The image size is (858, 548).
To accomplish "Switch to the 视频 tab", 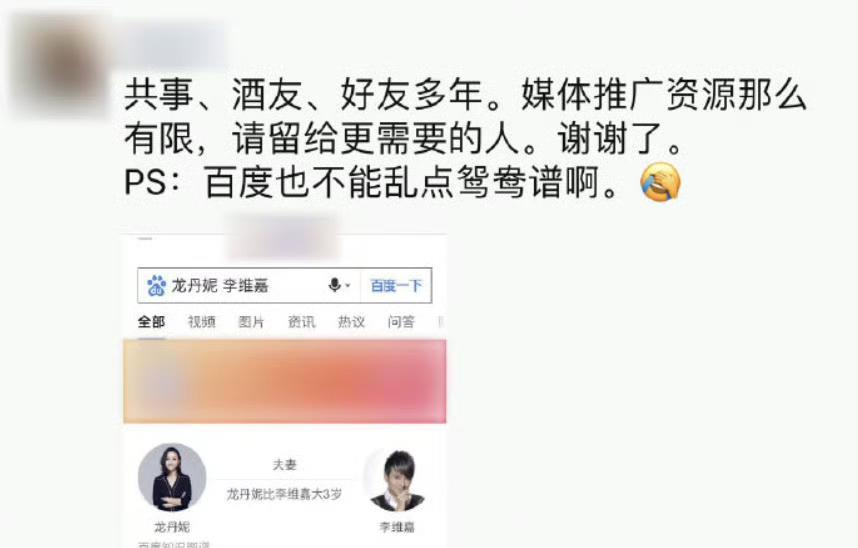I will click(x=201, y=322).
